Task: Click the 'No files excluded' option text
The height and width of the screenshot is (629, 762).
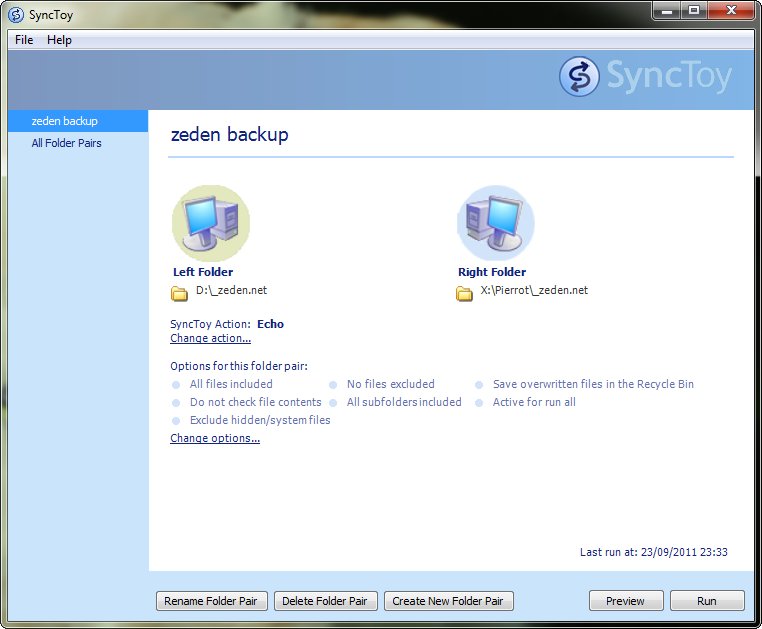Action: coord(391,384)
